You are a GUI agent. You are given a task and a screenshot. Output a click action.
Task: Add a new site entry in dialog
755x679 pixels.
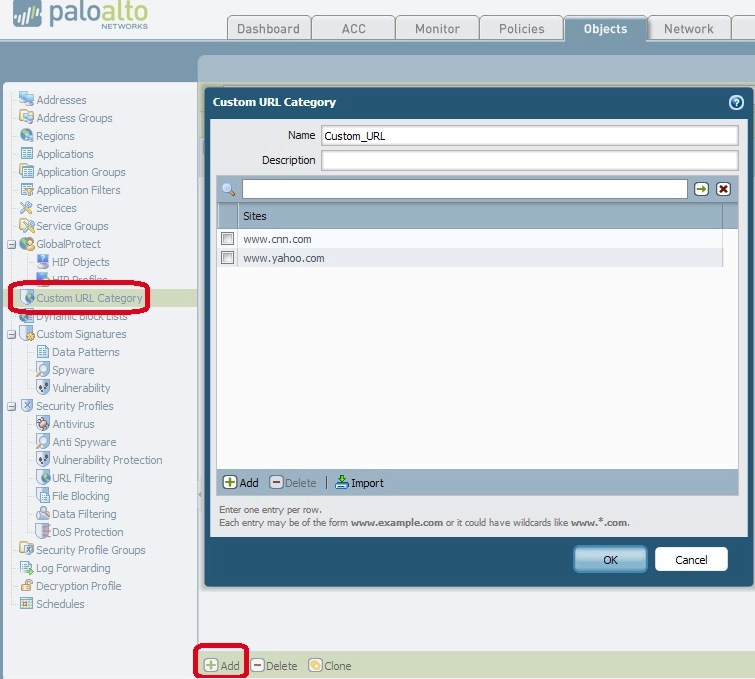tap(241, 483)
